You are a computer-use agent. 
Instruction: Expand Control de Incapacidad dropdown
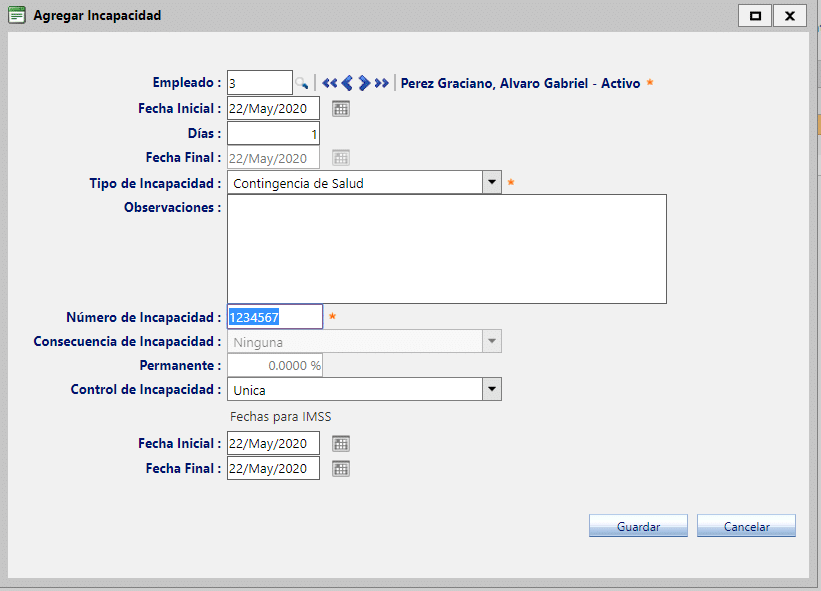(491, 389)
